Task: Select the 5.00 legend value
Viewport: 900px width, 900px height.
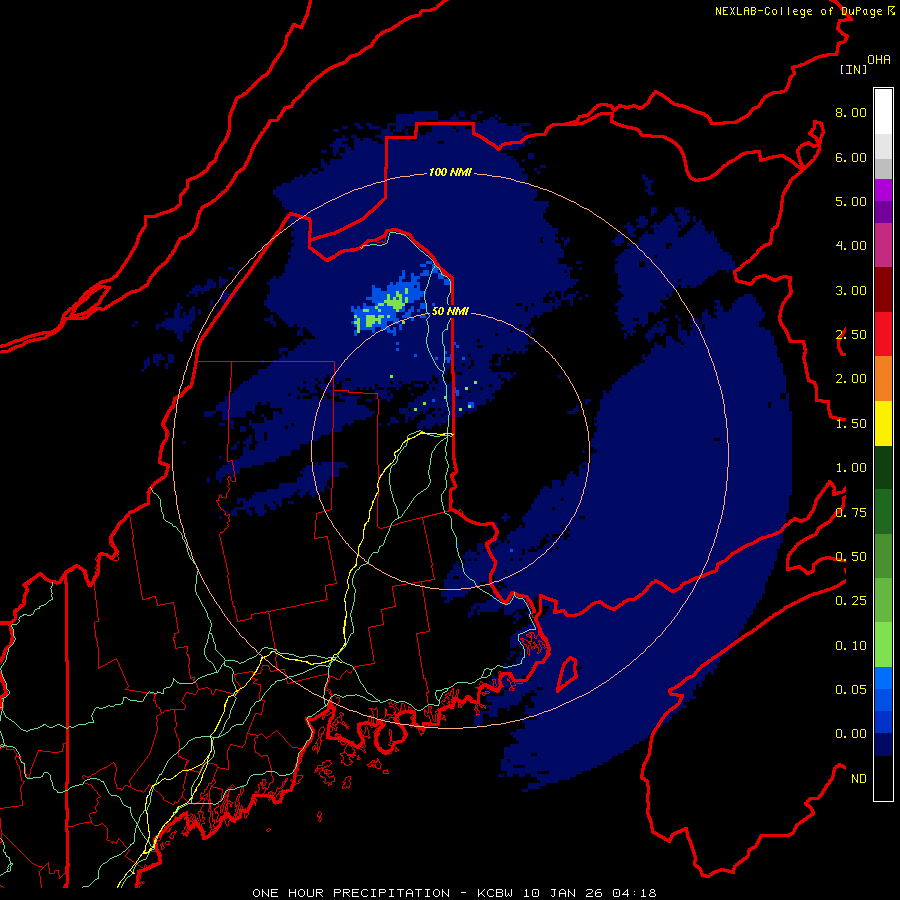Action: (851, 201)
